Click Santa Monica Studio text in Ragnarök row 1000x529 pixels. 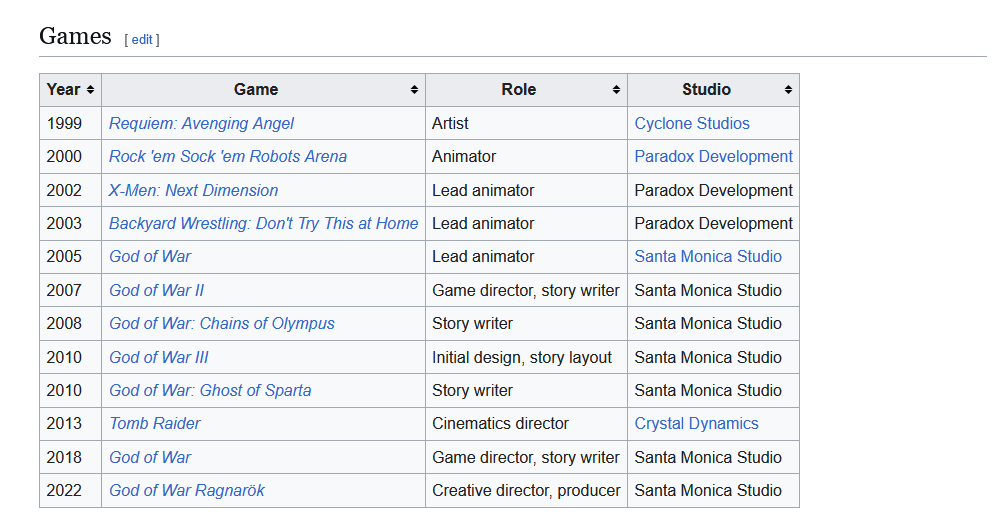(x=708, y=491)
